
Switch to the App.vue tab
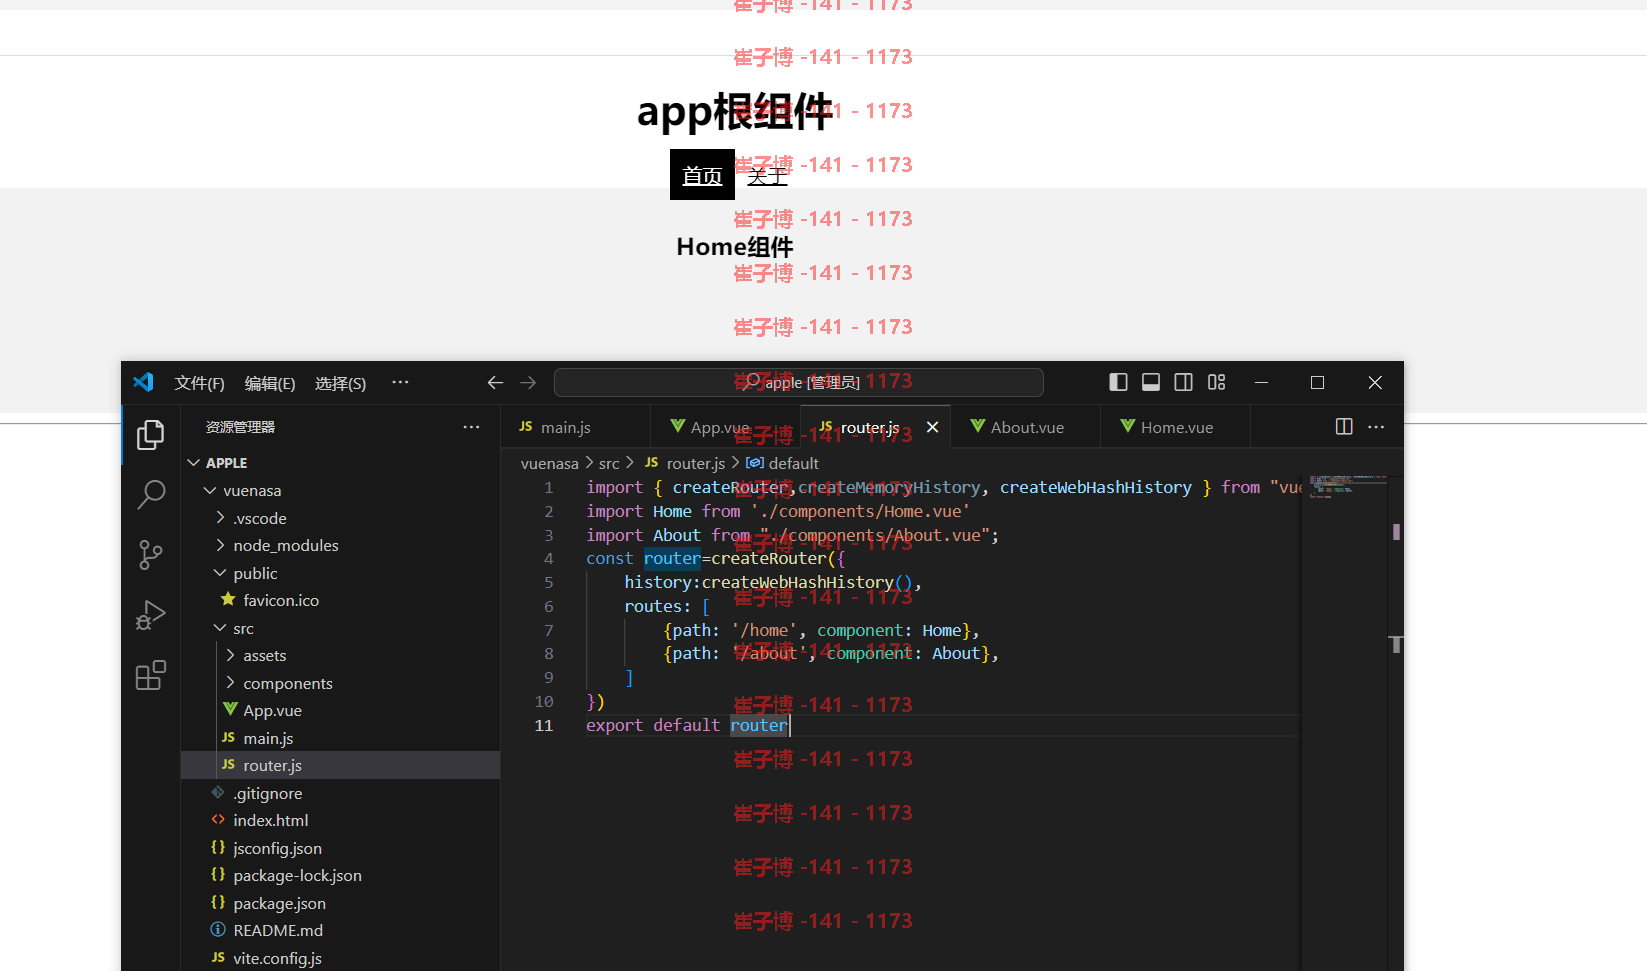(725, 427)
